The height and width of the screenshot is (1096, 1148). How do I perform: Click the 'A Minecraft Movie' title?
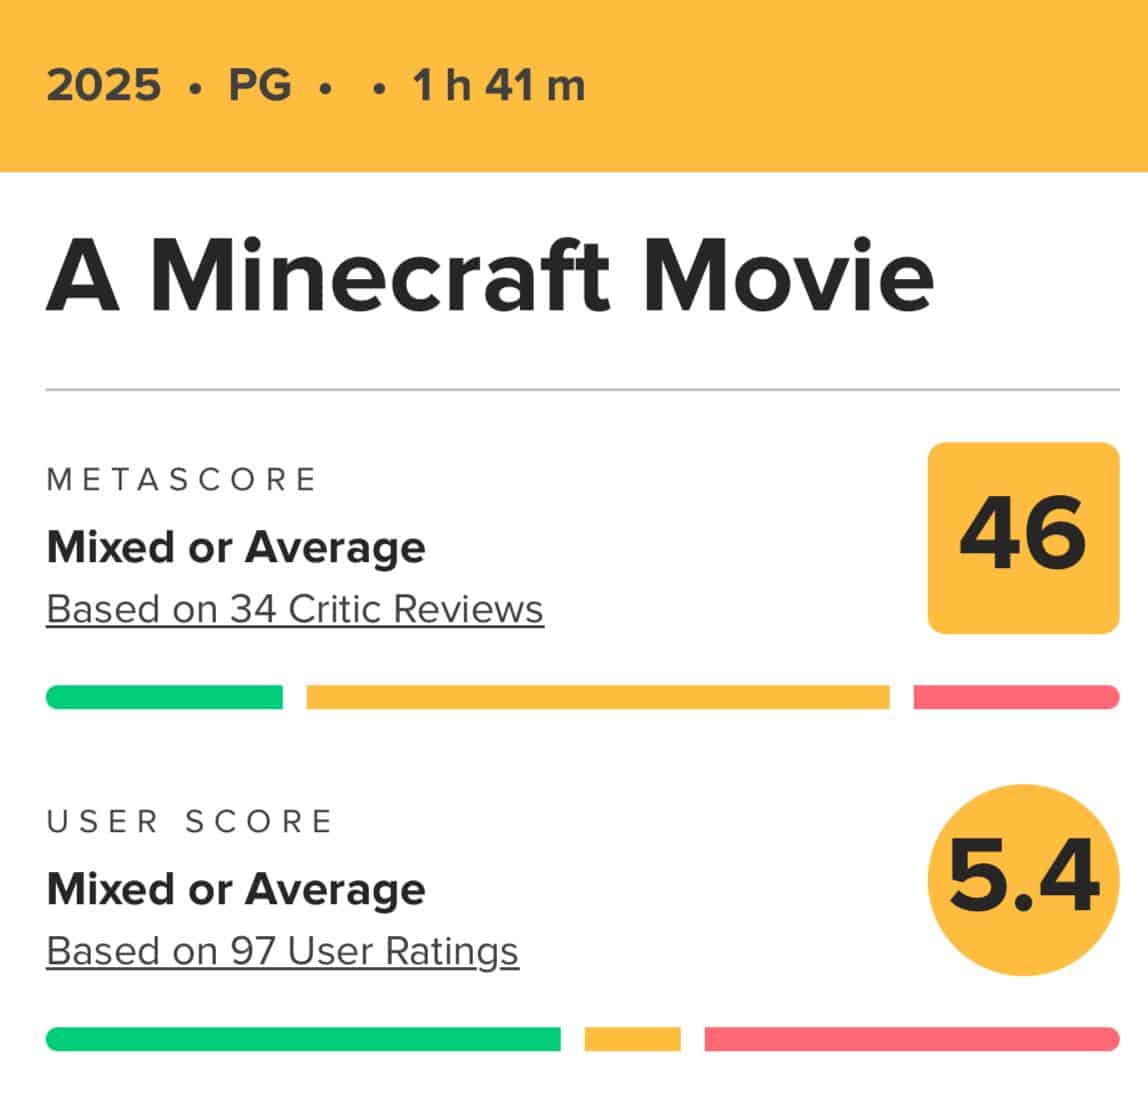click(490, 276)
